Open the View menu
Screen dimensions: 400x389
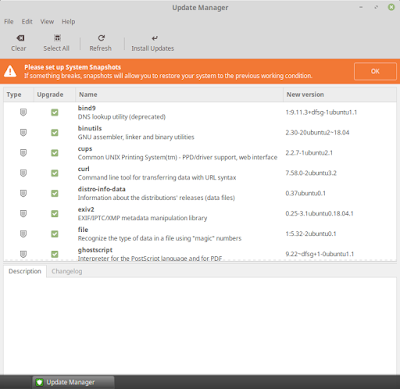tap(47, 22)
